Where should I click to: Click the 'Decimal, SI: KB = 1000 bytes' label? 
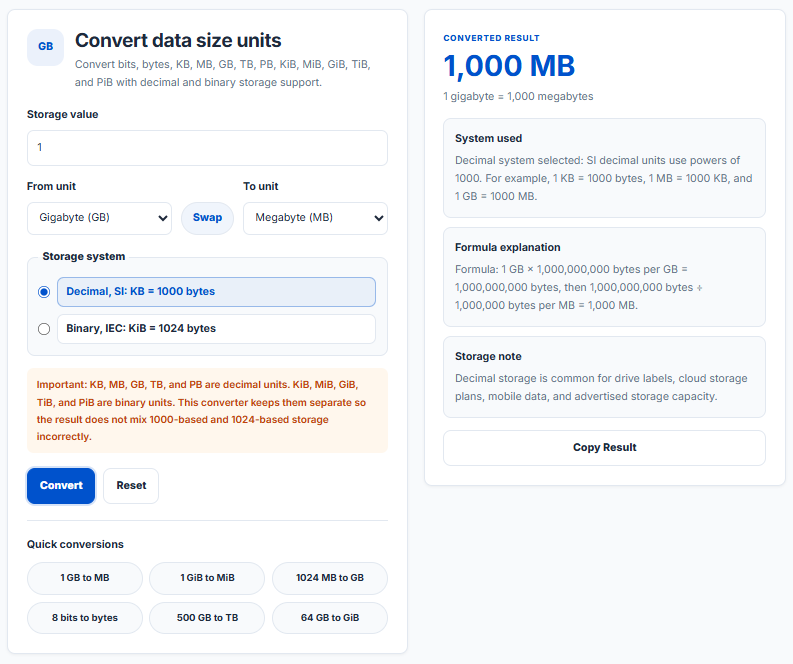216,292
